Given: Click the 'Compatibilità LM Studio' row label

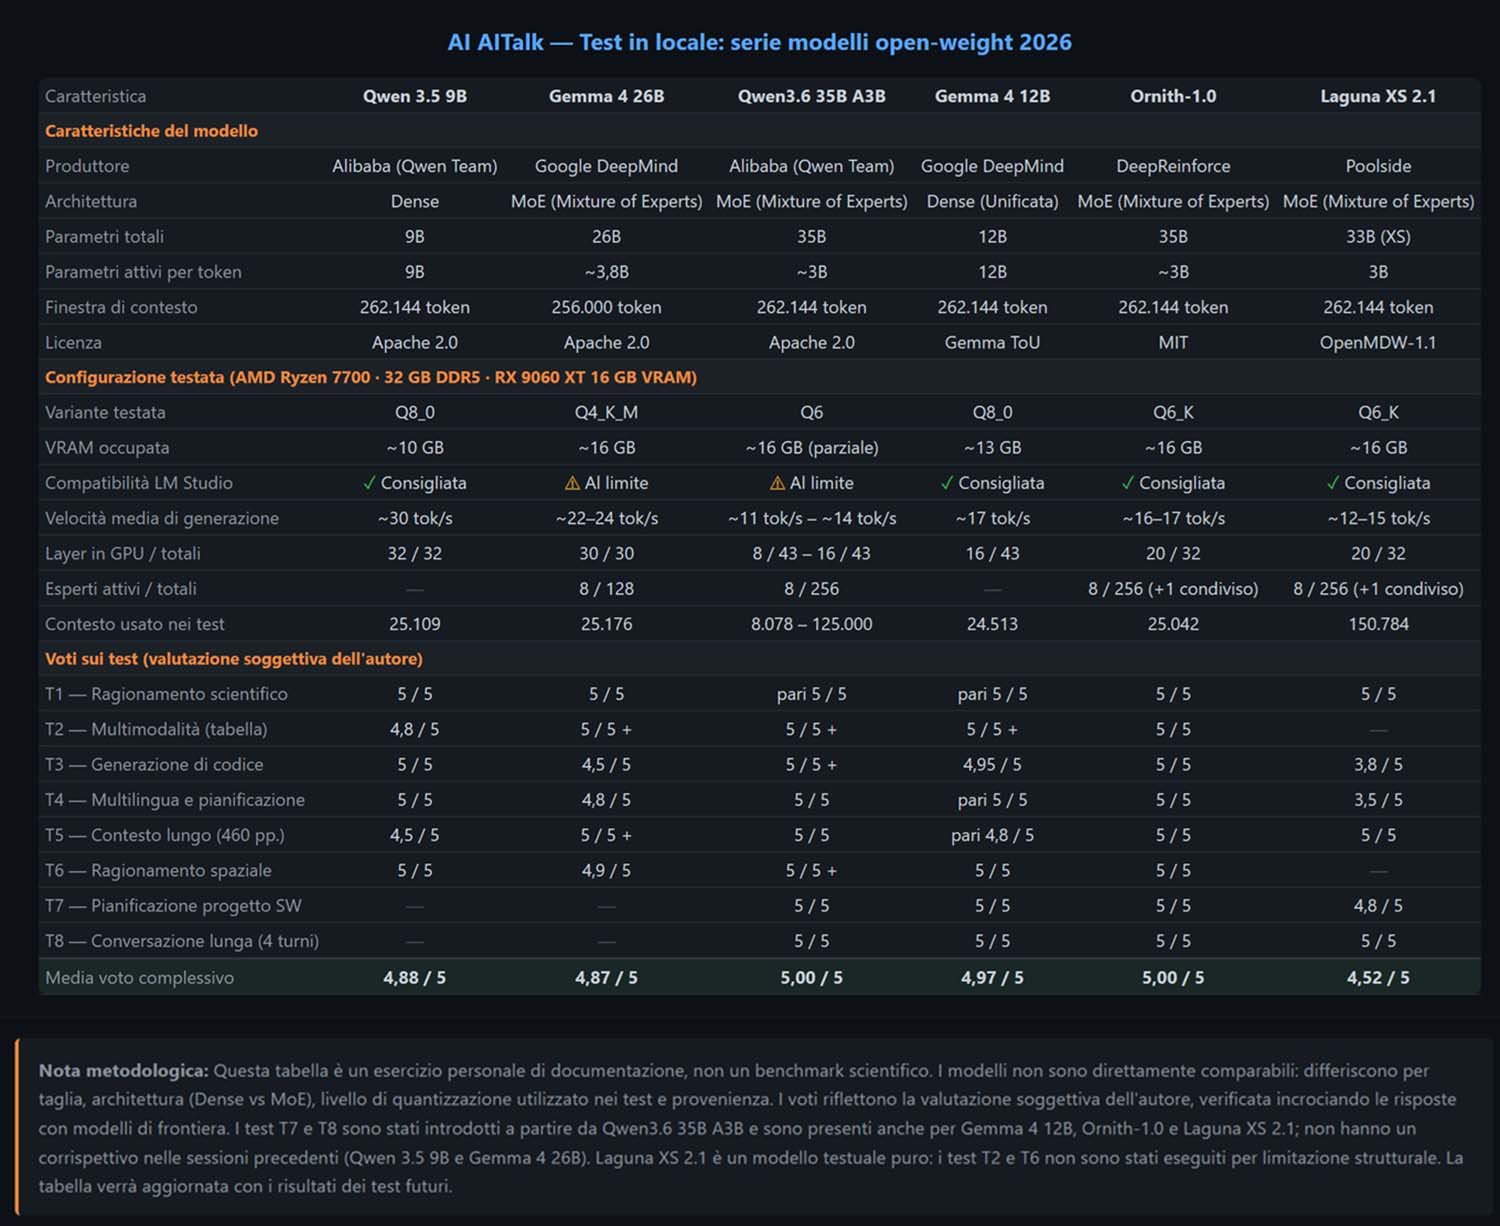Looking at the screenshot, I should coord(139,483).
